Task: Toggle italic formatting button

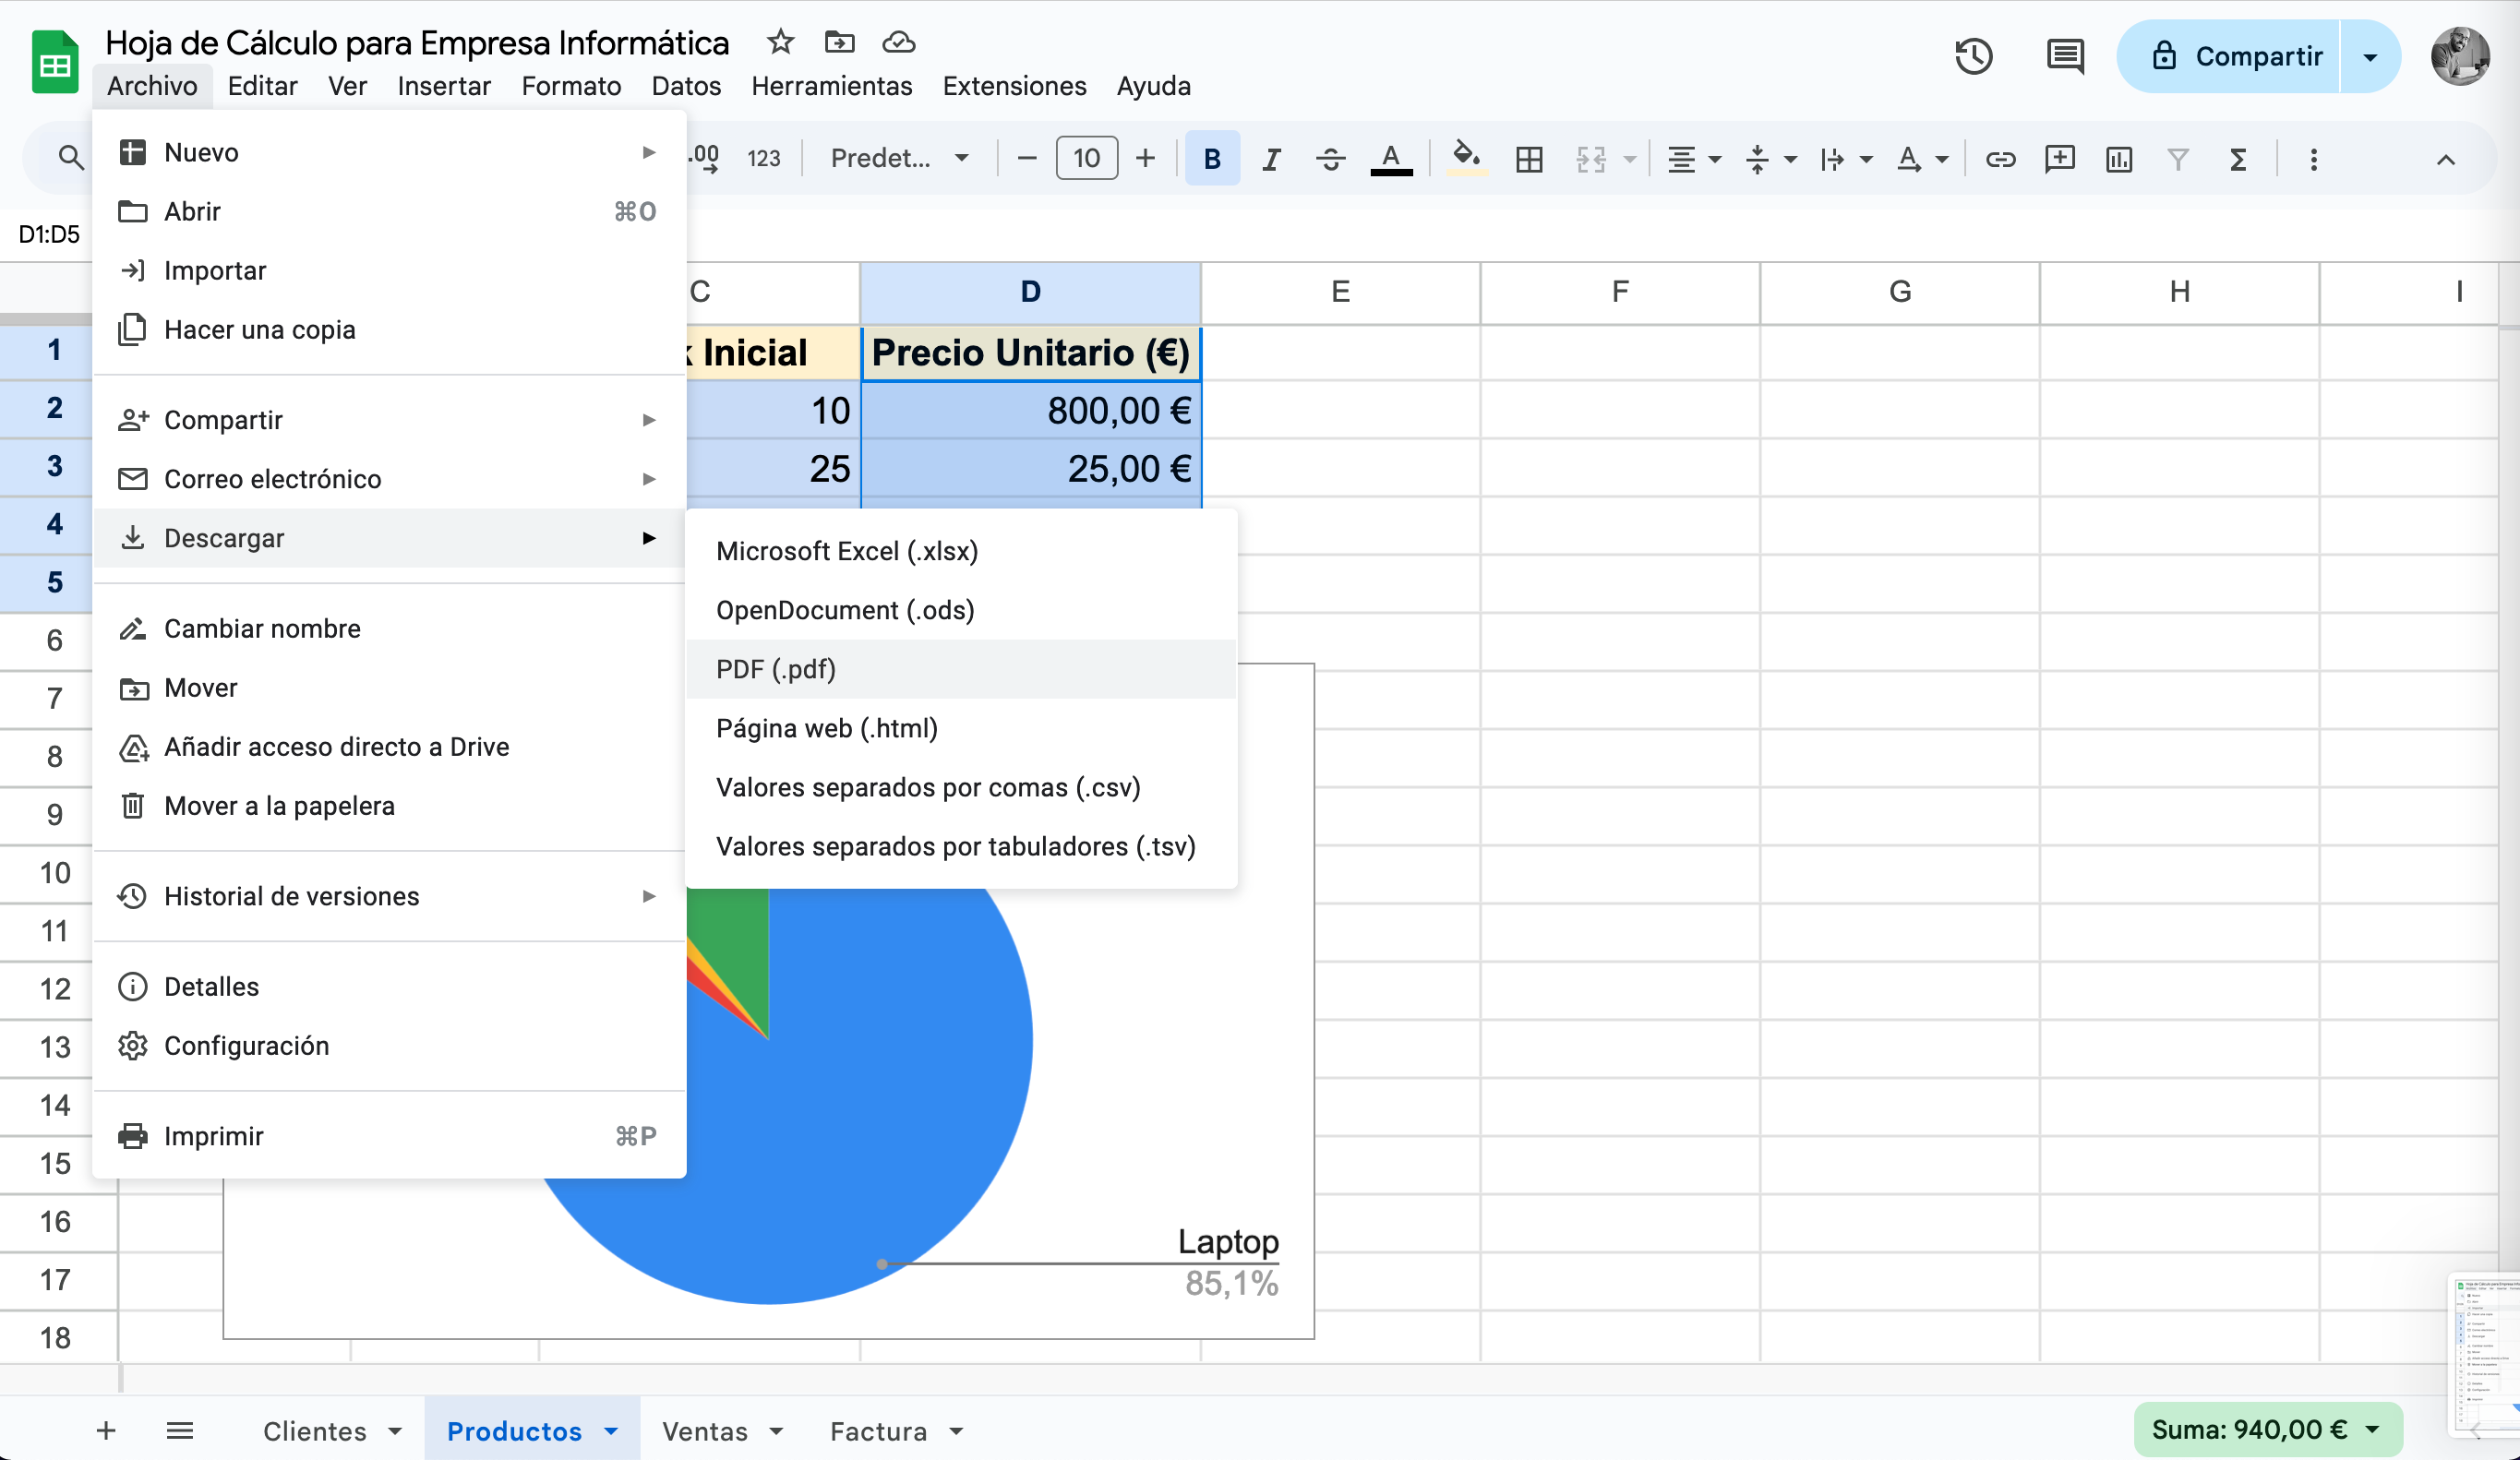Action: click(1271, 159)
